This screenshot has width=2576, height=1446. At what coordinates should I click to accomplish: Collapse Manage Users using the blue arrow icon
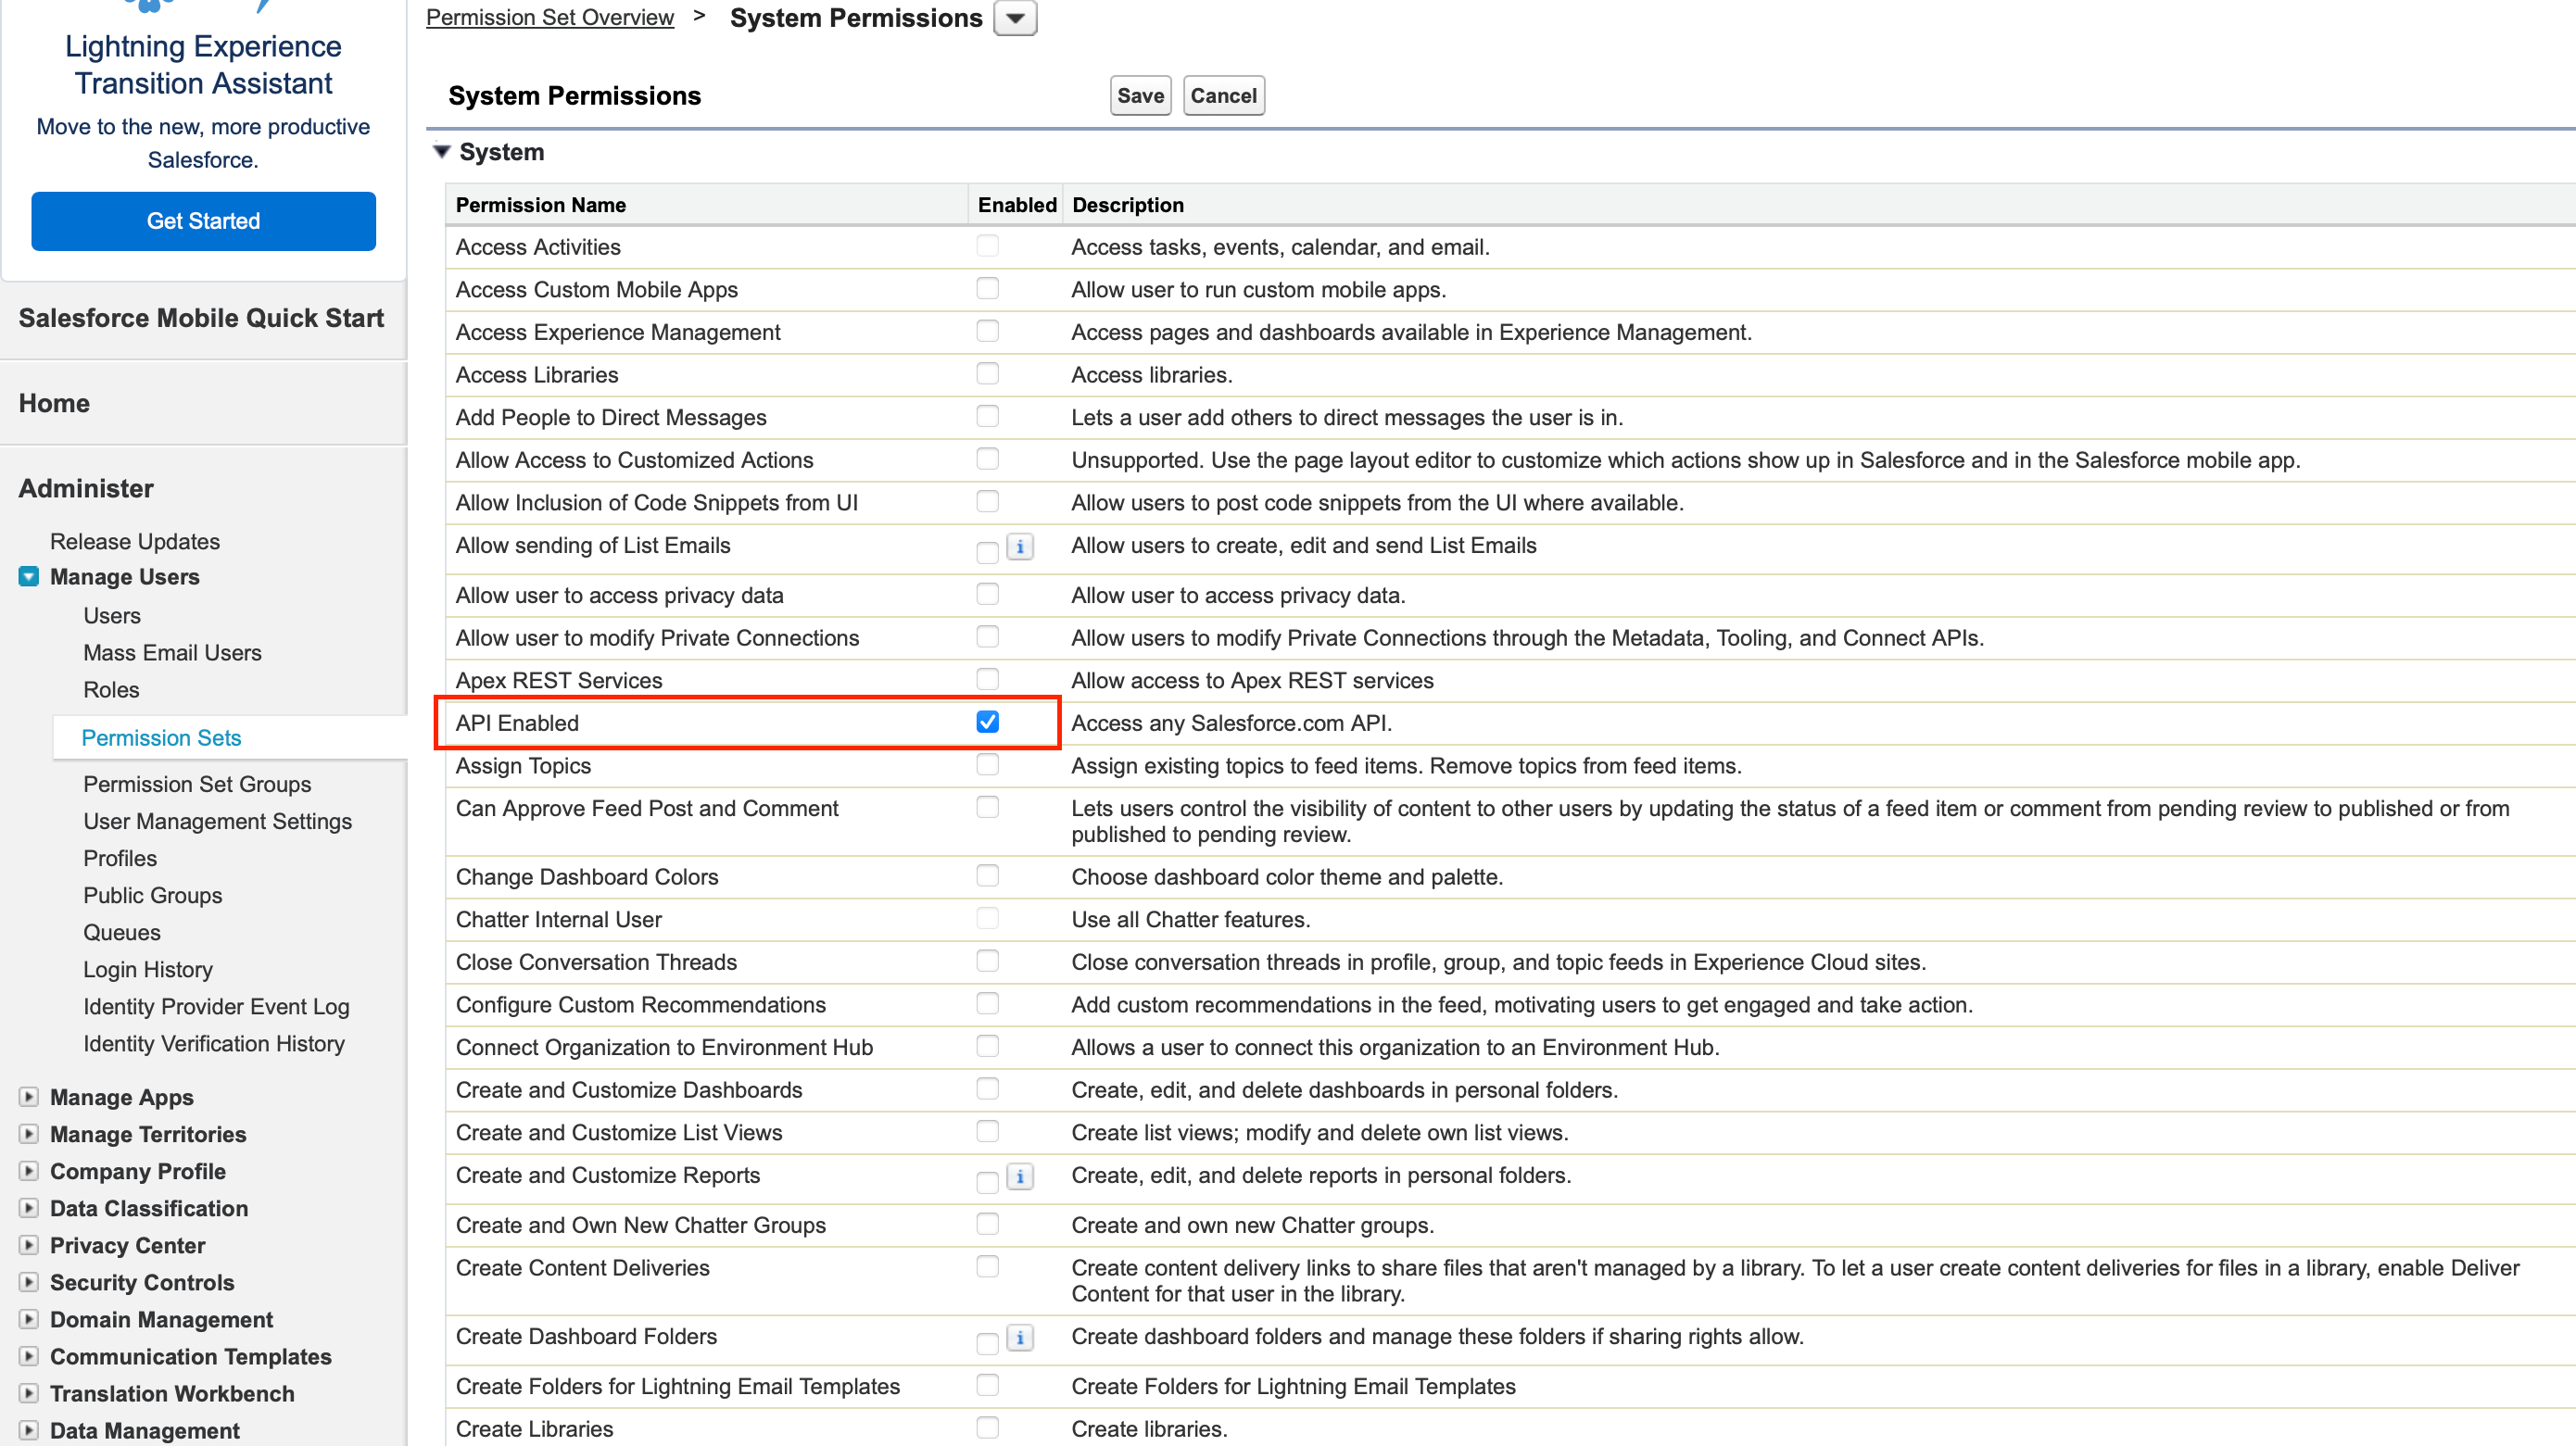click(x=28, y=576)
